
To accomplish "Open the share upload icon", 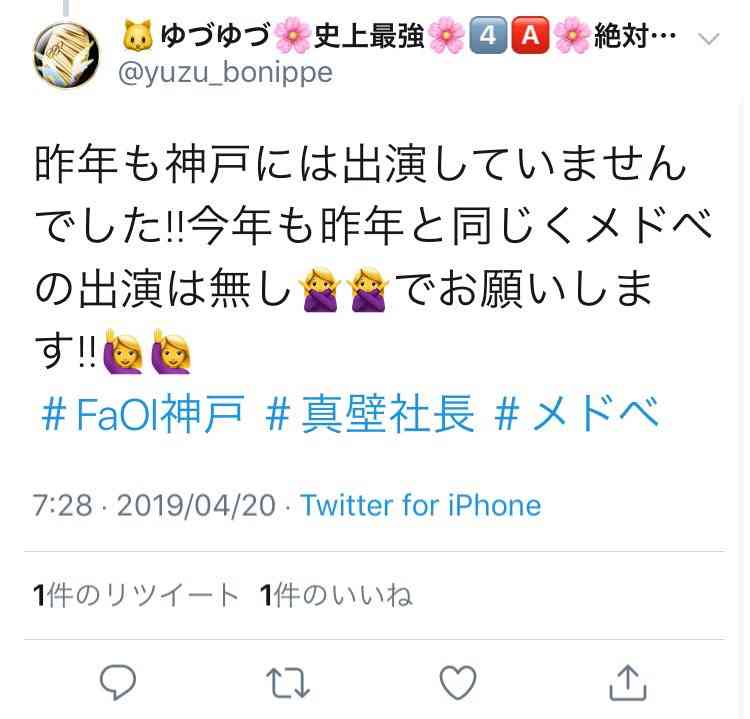I will (628, 683).
